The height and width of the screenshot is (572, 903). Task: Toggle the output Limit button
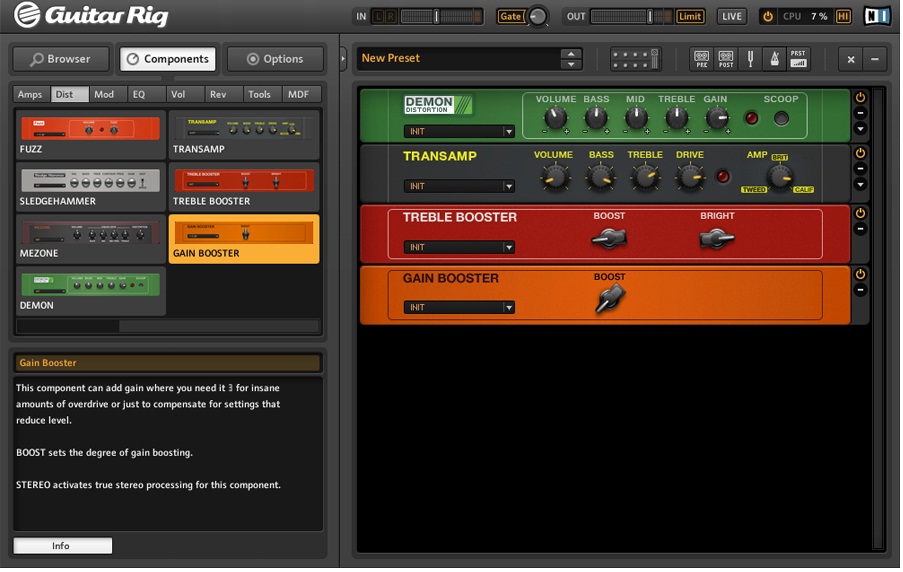690,16
